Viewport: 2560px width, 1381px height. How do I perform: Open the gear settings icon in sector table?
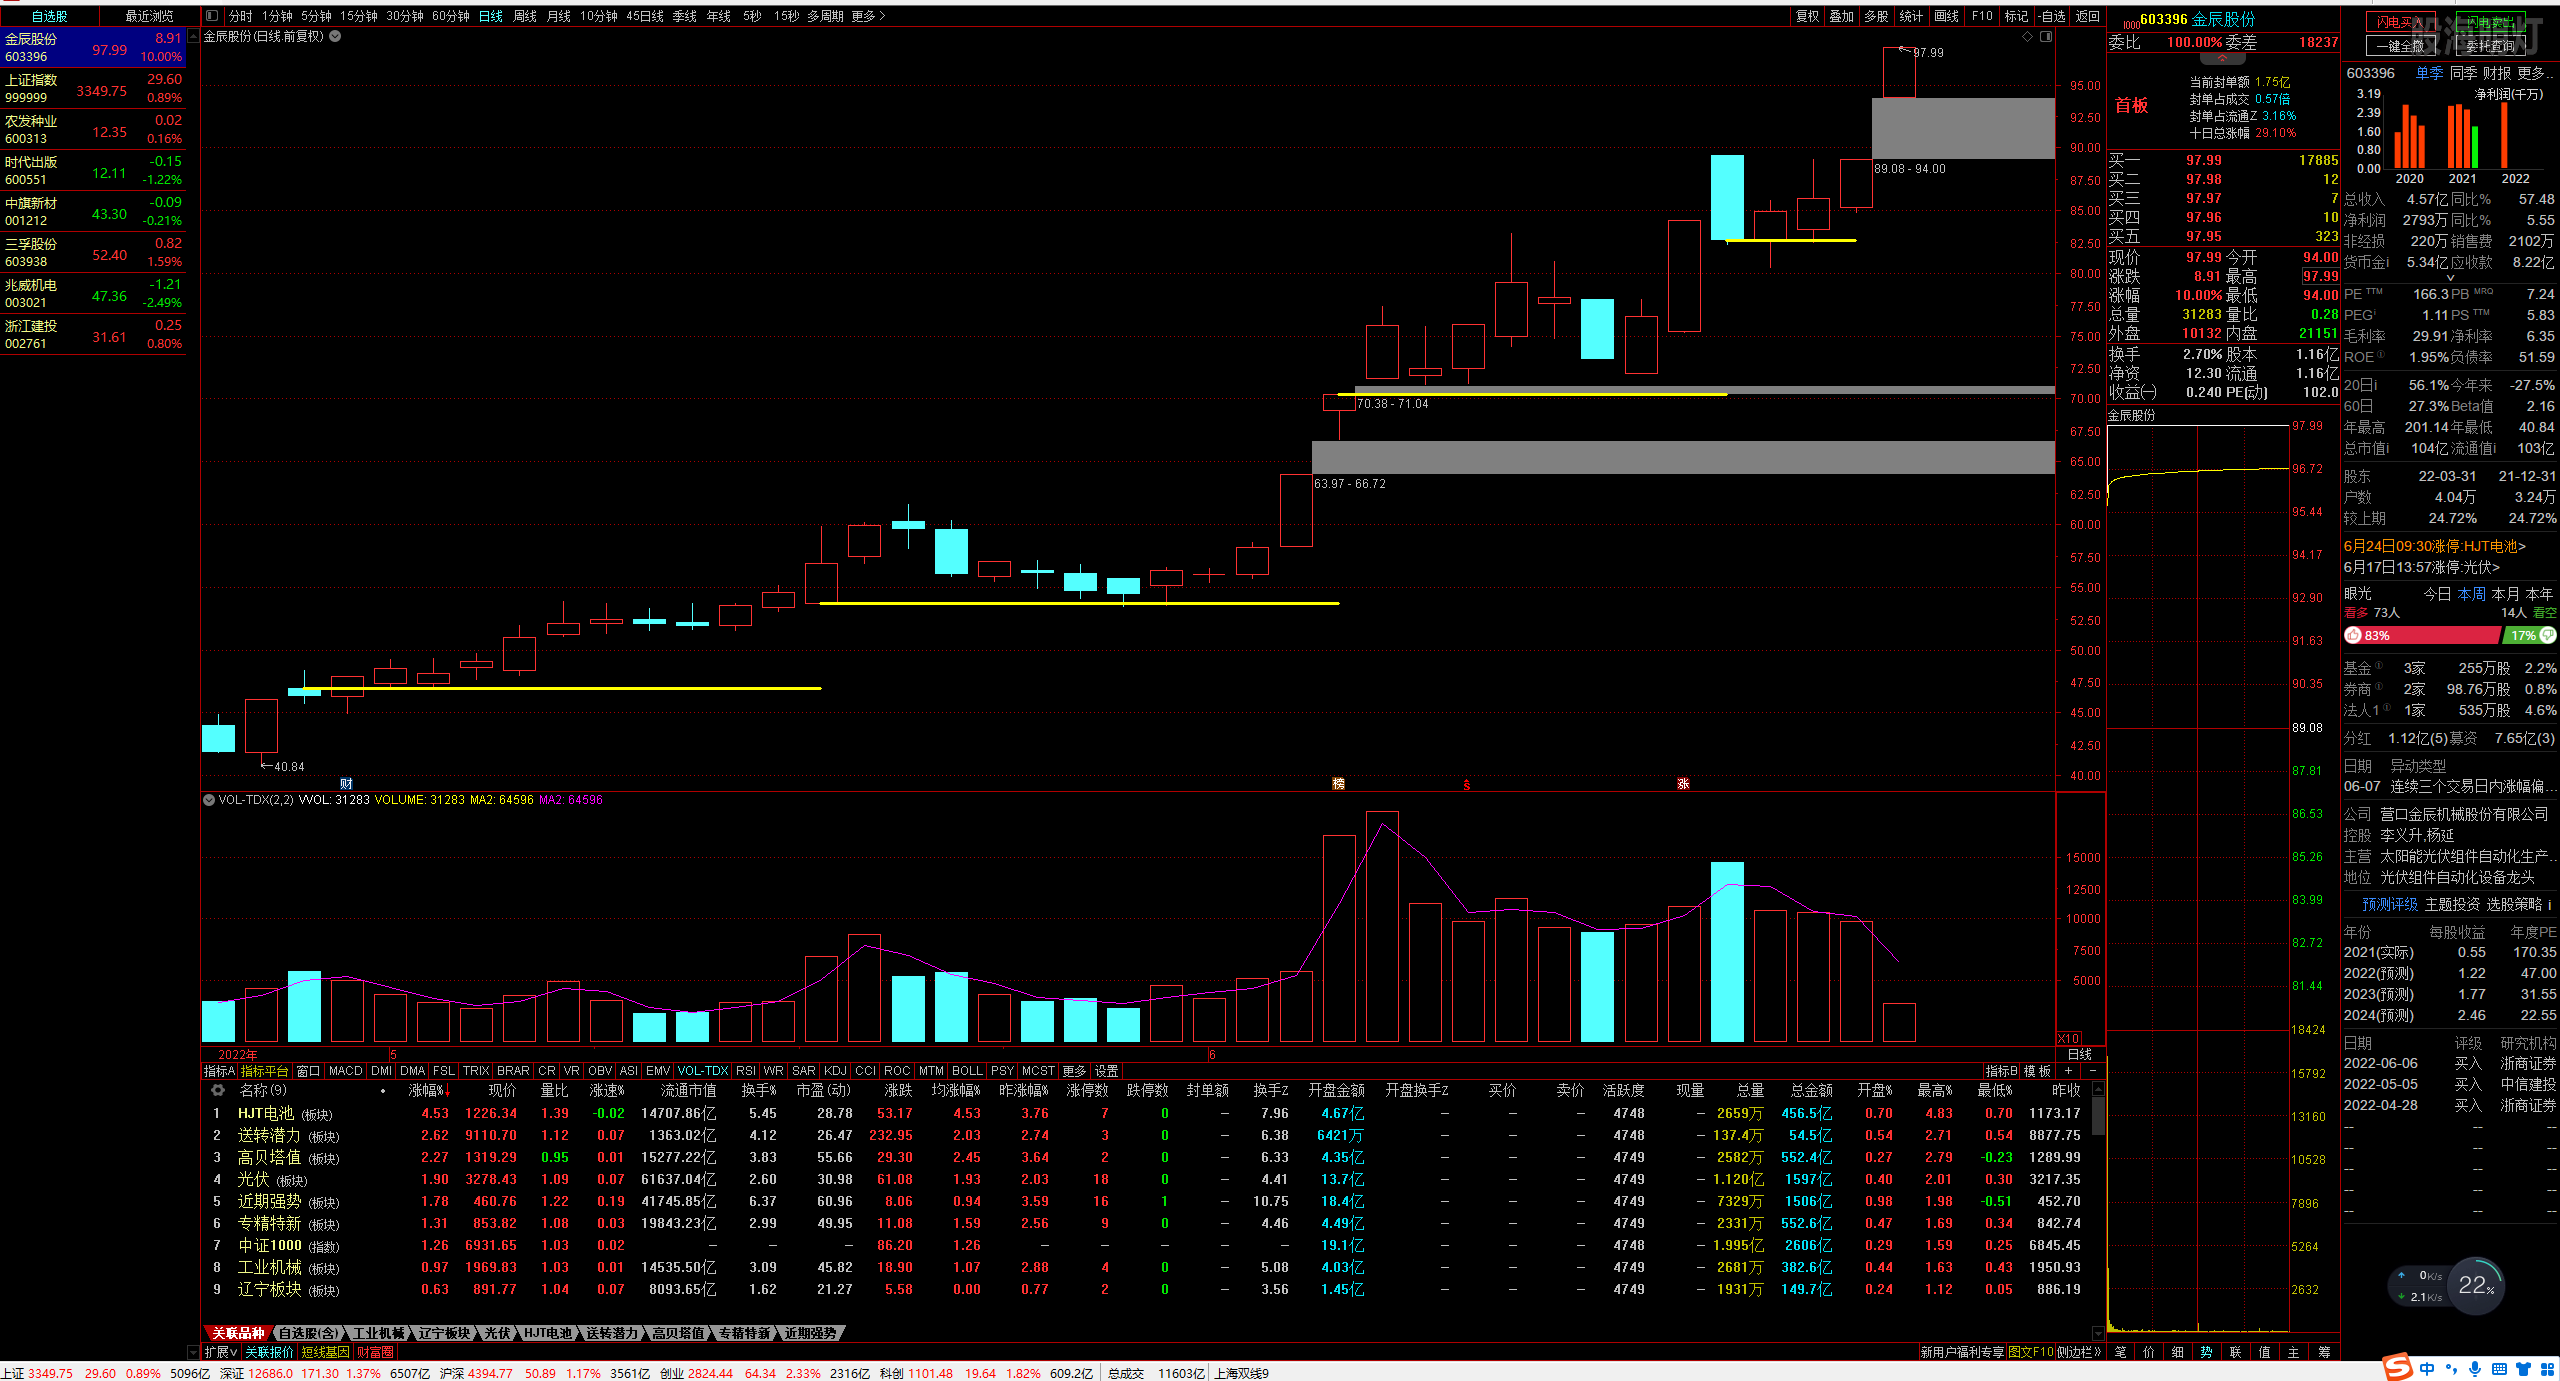coord(218,1090)
